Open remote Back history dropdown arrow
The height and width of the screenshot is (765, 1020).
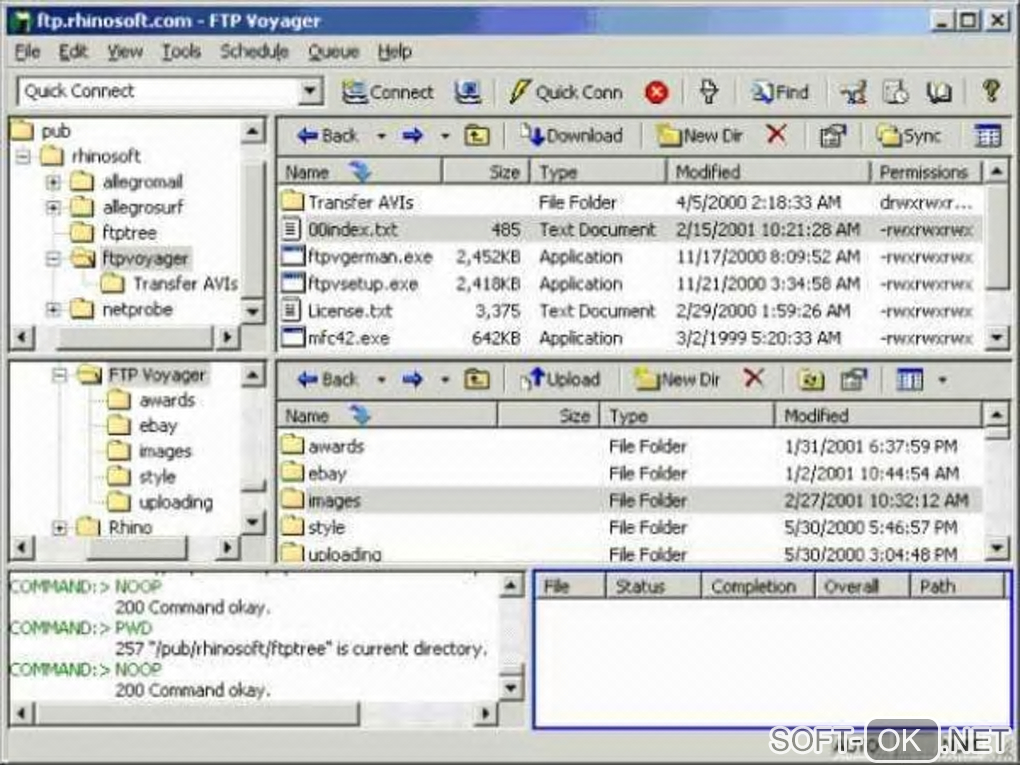pos(381,137)
